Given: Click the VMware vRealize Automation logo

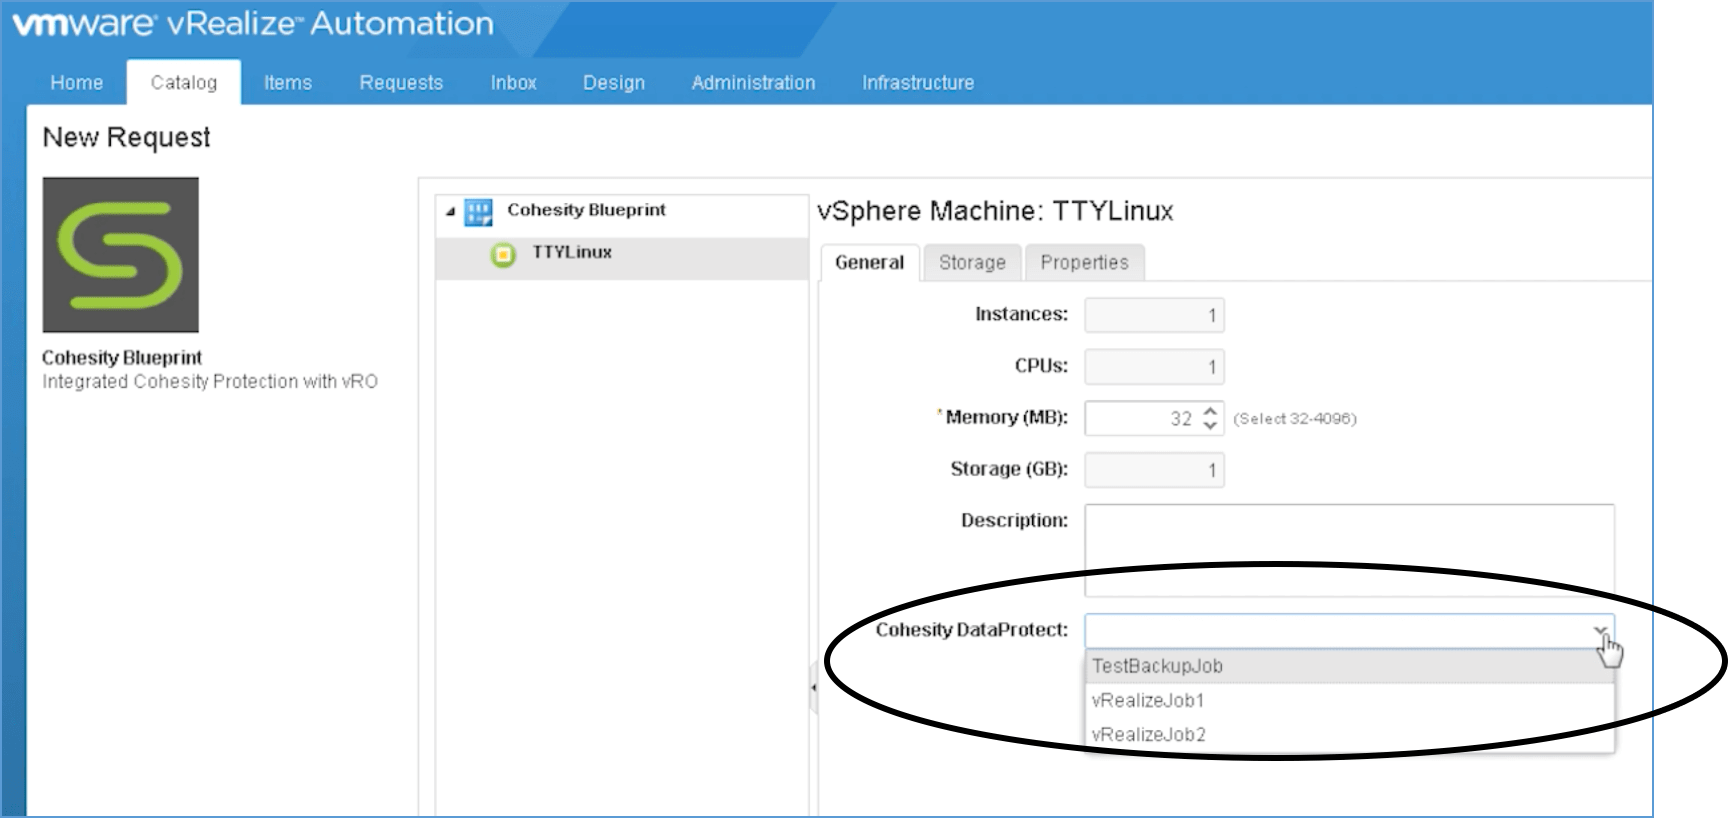Looking at the screenshot, I should [x=253, y=23].
